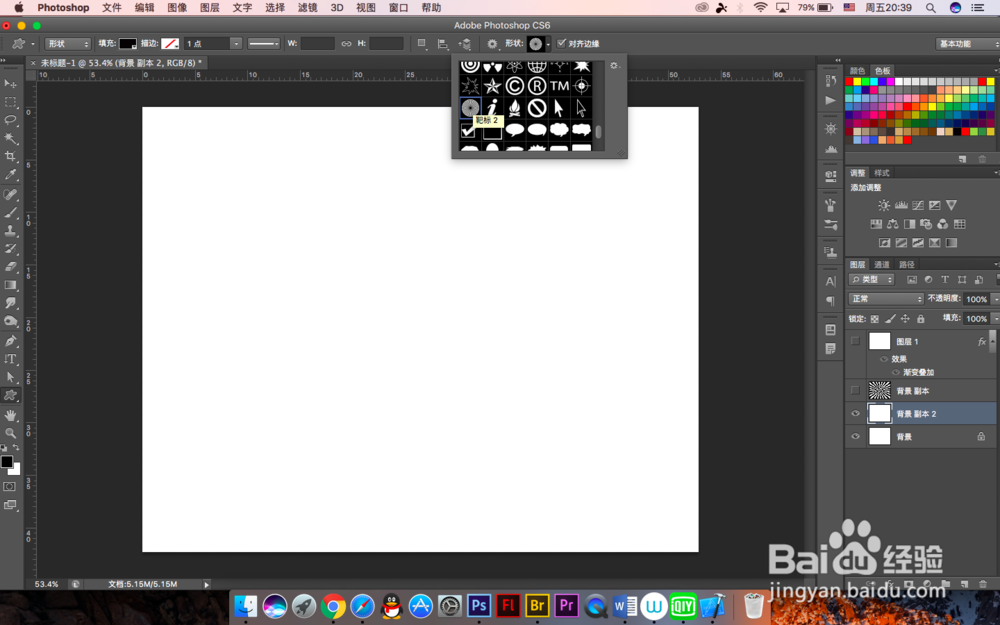Toggle visibility of 效果 effects
1000x625 pixels.
click(x=884, y=359)
